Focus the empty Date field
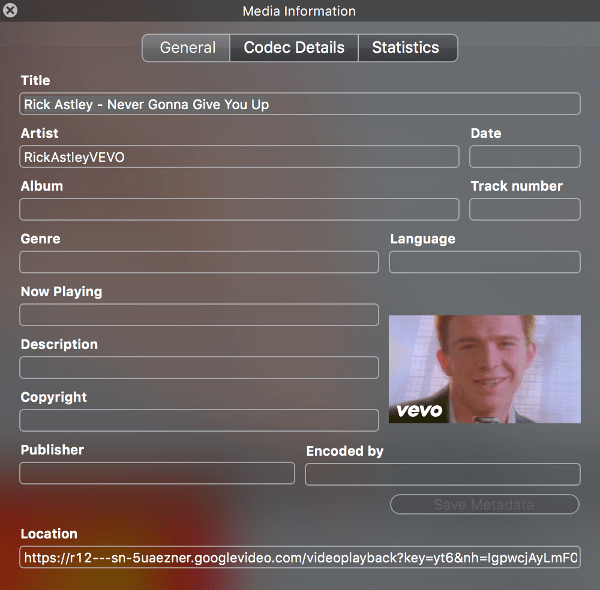 (525, 156)
